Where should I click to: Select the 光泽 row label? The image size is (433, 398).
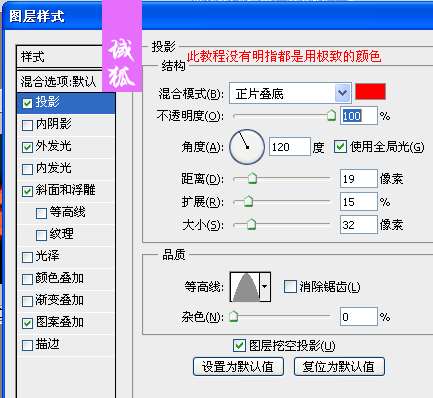click(x=48, y=256)
